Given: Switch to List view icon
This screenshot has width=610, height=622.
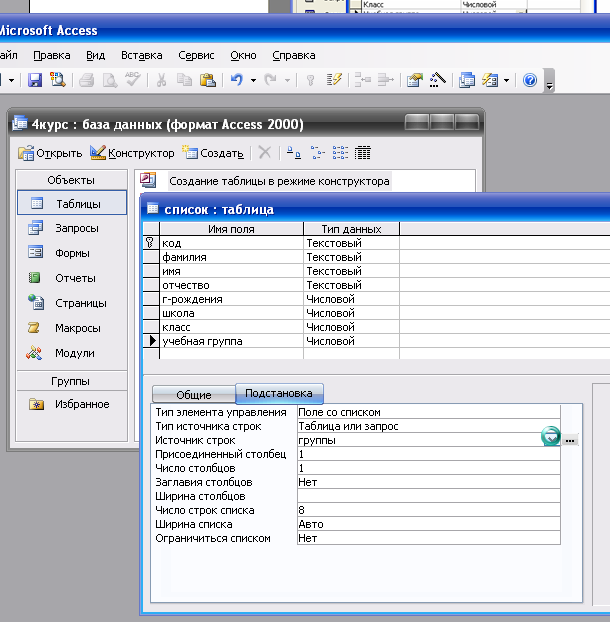Looking at the screenshot, I should tap(340, 153).
